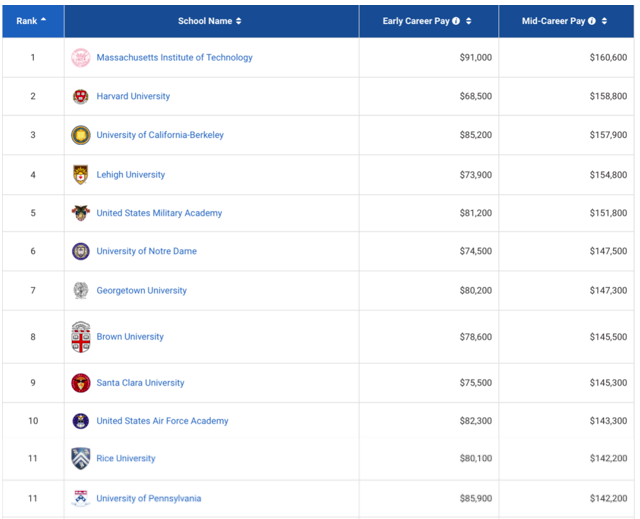Click the Massachusetts Institute of Technology logo

pos(81,58)
